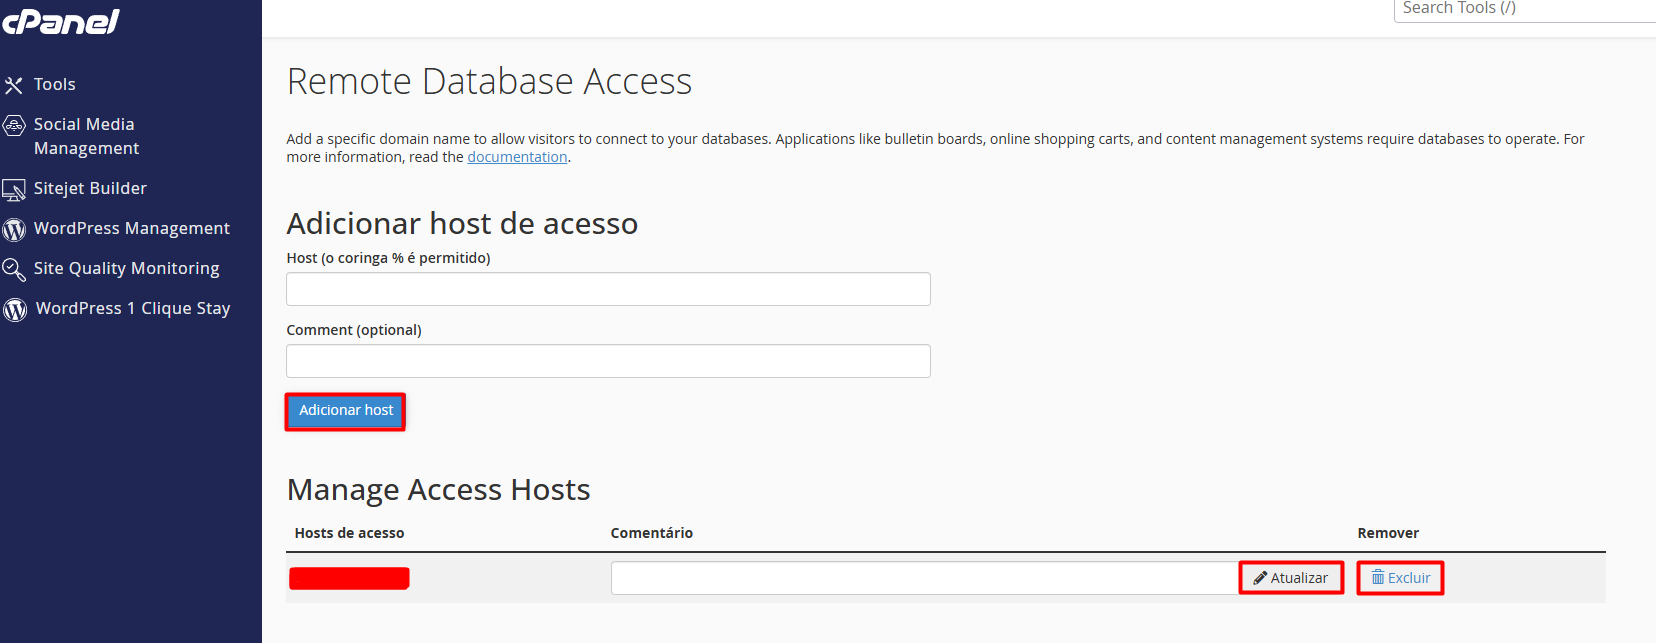Click the trash icon beside Excluir
The image size is (1656, 643).
point(1378,578)
